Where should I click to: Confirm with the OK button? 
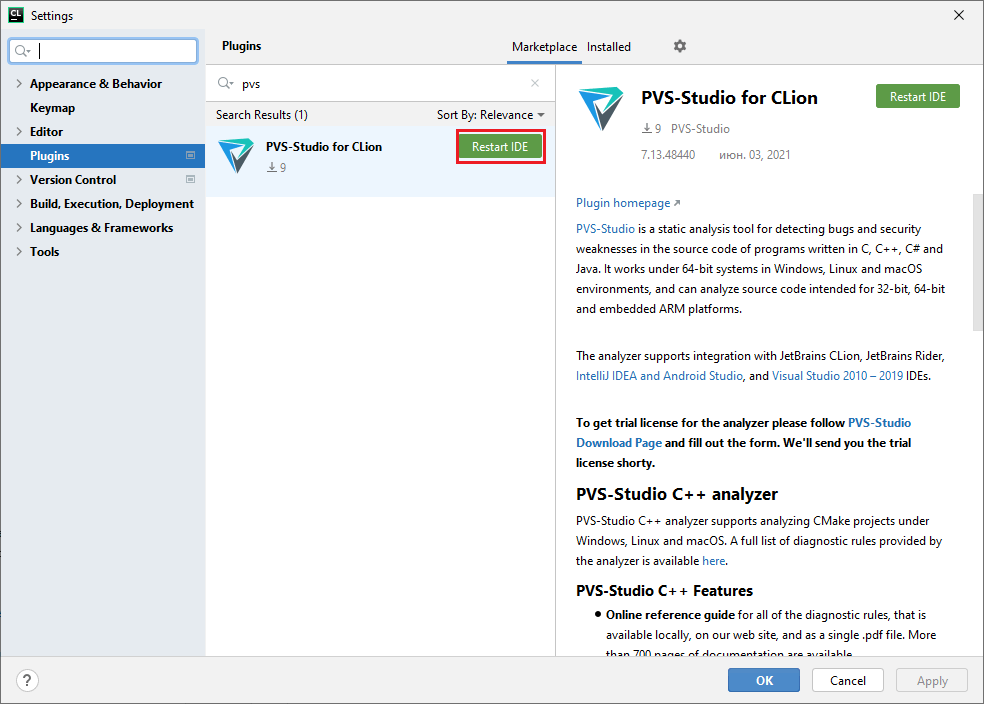764,680
